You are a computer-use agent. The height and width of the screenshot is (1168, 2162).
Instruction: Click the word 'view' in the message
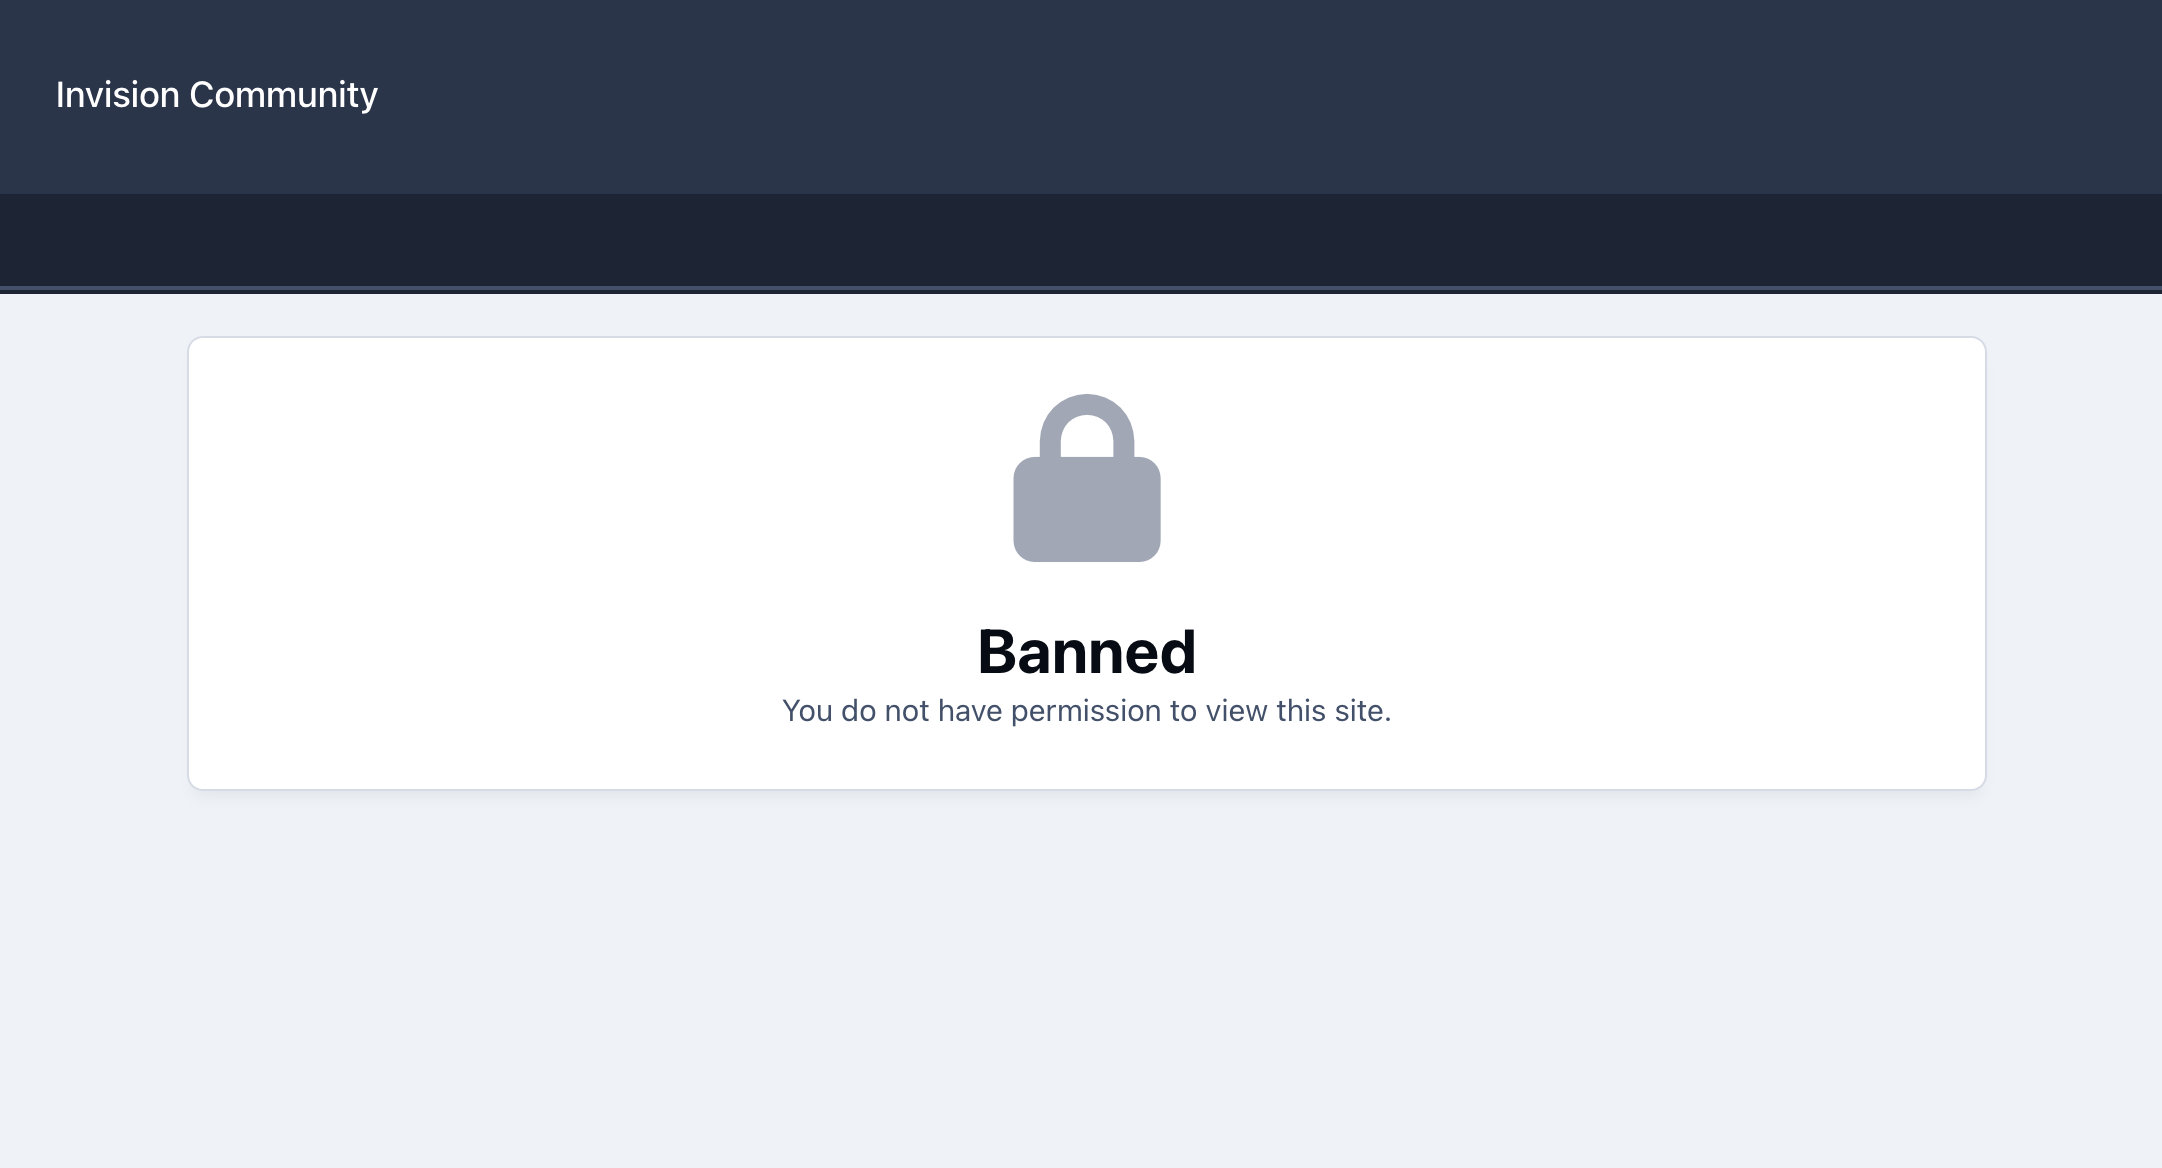click(x=1236, y=711)
